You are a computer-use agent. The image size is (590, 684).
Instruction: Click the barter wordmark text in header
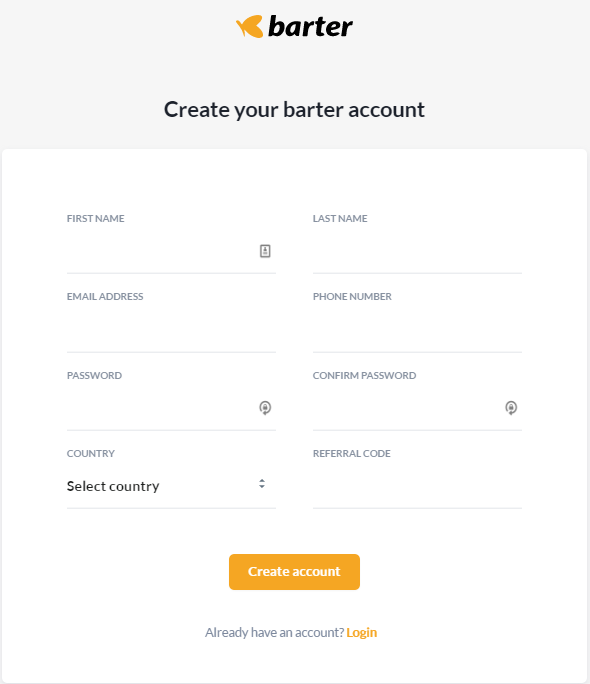[x=310, y=26]
